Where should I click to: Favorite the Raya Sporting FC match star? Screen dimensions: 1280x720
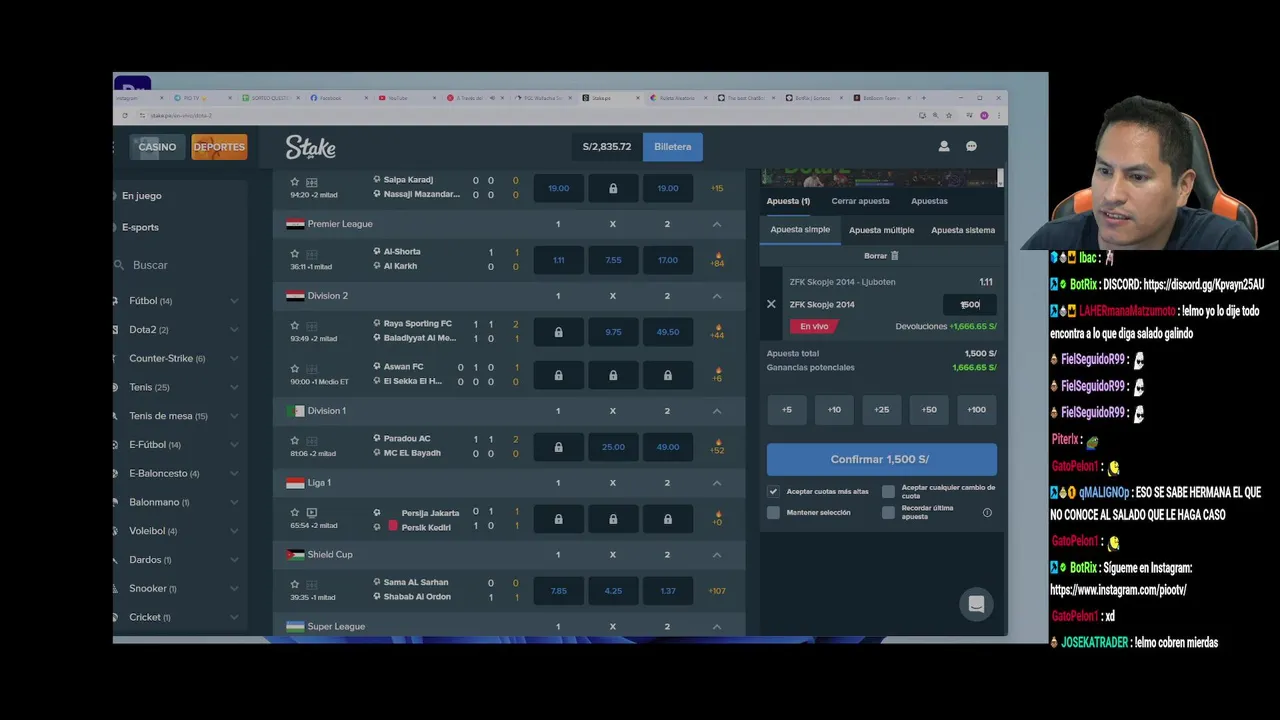[x=295, y=325]
